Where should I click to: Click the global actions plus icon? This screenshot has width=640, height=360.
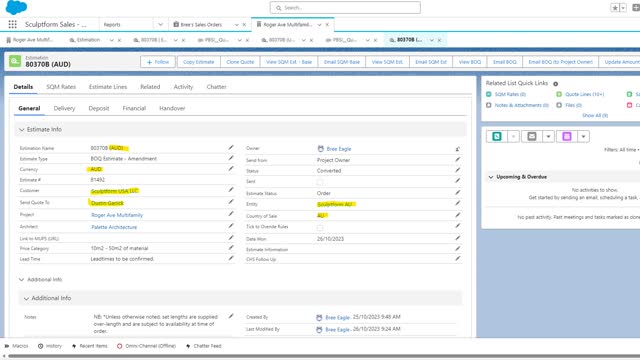pyautogui.click(x=636, y=8)
